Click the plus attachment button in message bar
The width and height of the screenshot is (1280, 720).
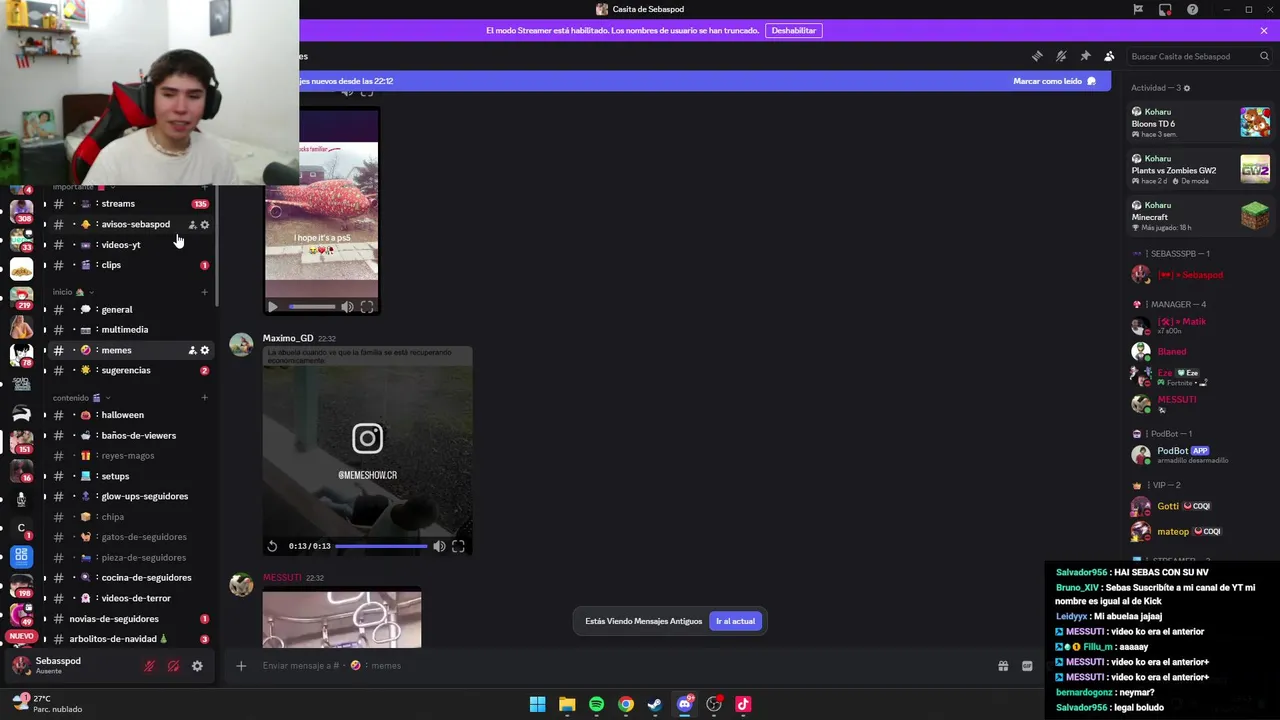pyautogui.click(x=241, y=666)
